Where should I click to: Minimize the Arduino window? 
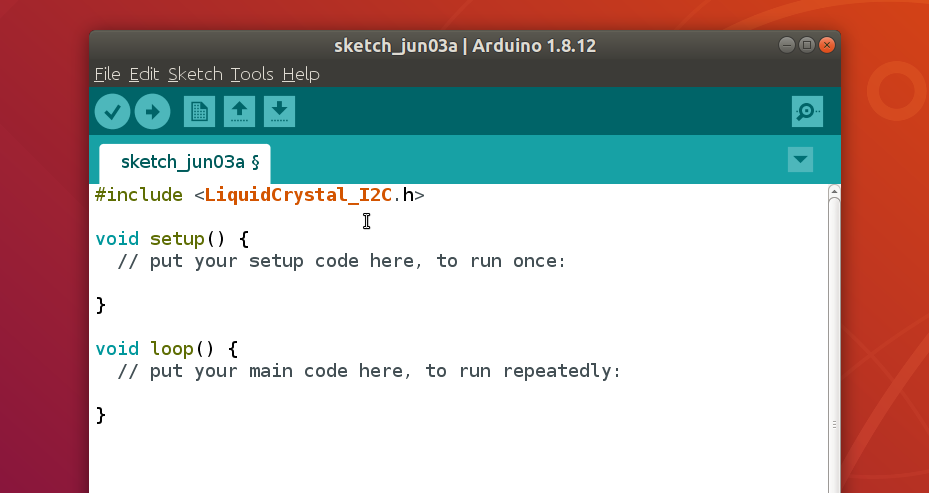[786, 45]
